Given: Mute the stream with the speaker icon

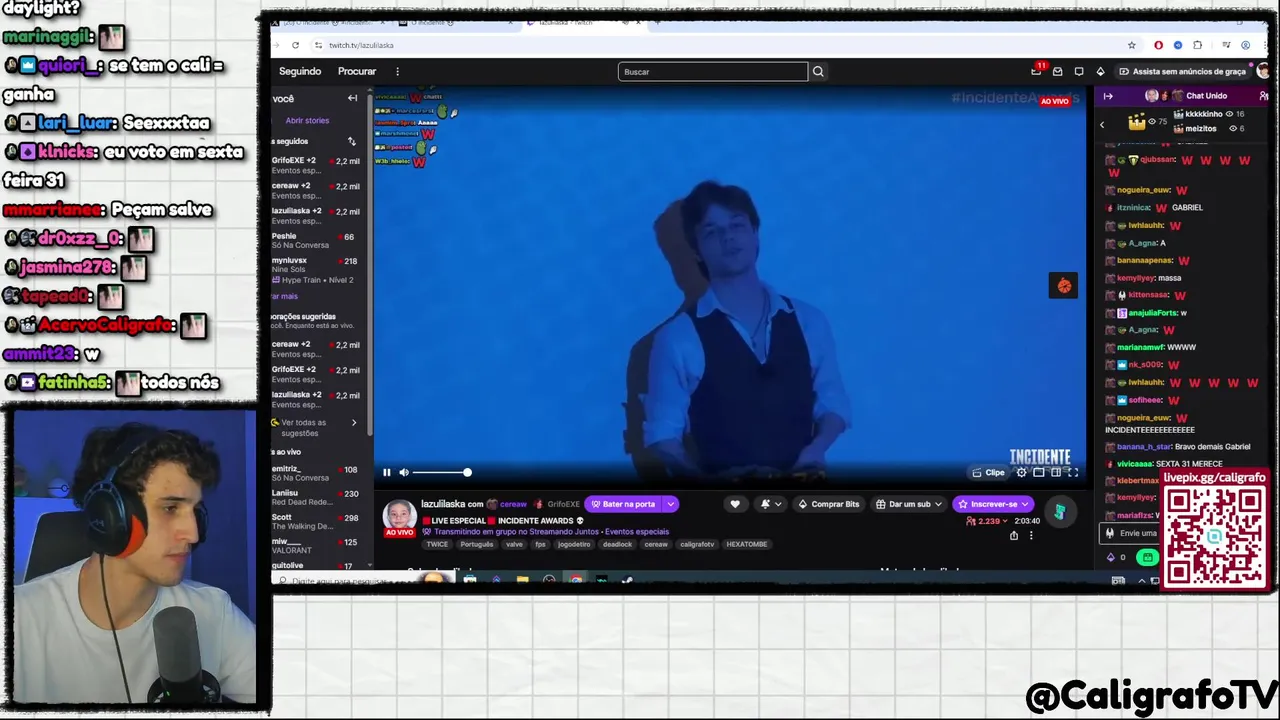Looking at the screenshot, I should click(404, 472).
